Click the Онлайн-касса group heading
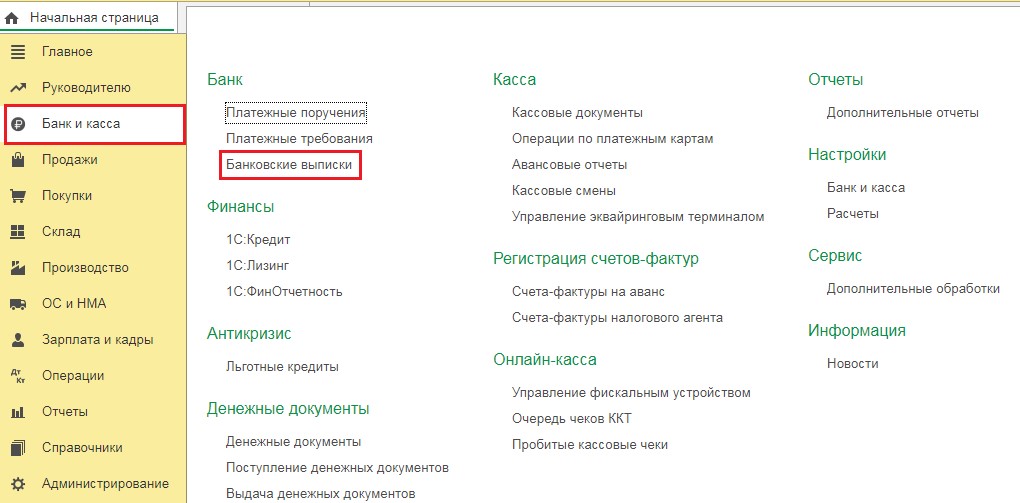 coord(545,359)
